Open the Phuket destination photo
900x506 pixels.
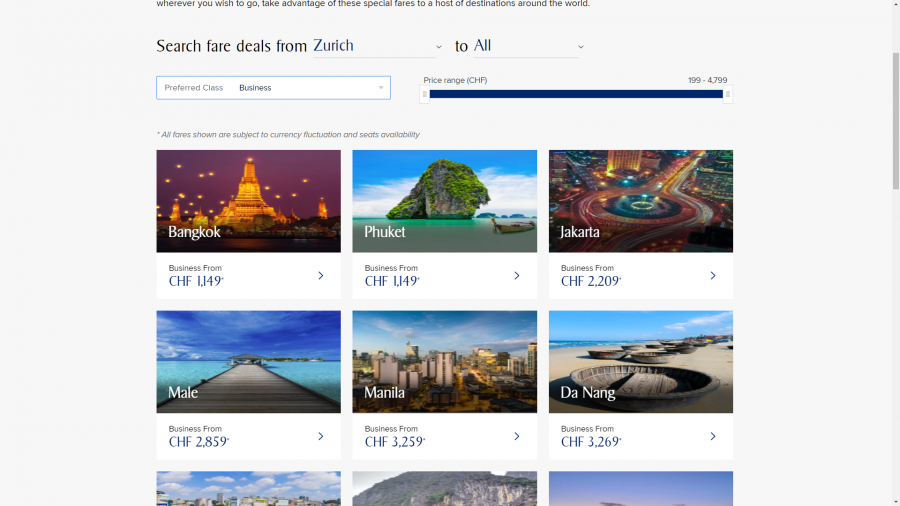445,201
